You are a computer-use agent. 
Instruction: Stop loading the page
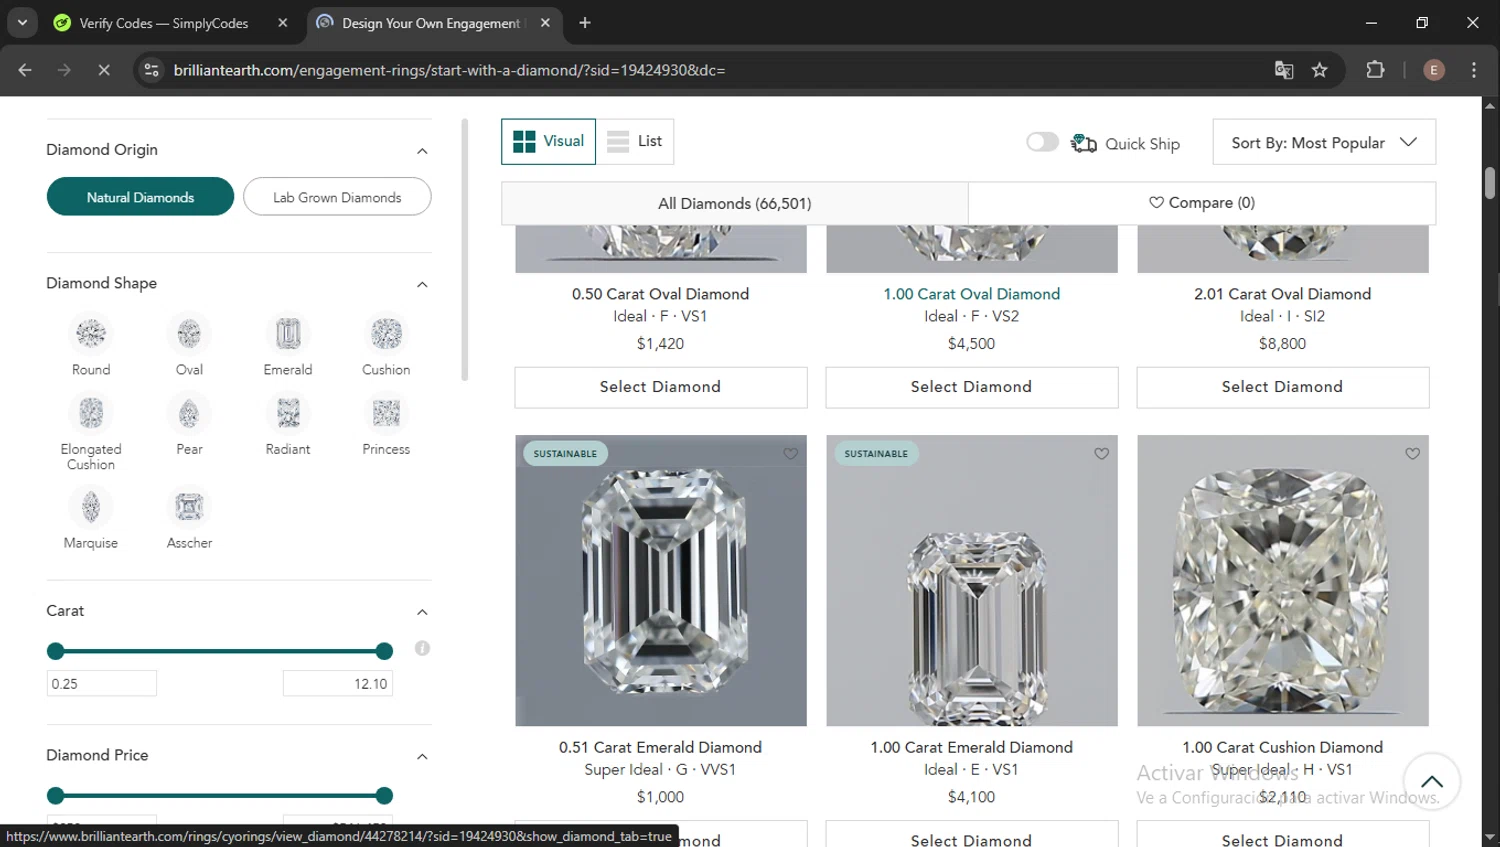(104, 70)
